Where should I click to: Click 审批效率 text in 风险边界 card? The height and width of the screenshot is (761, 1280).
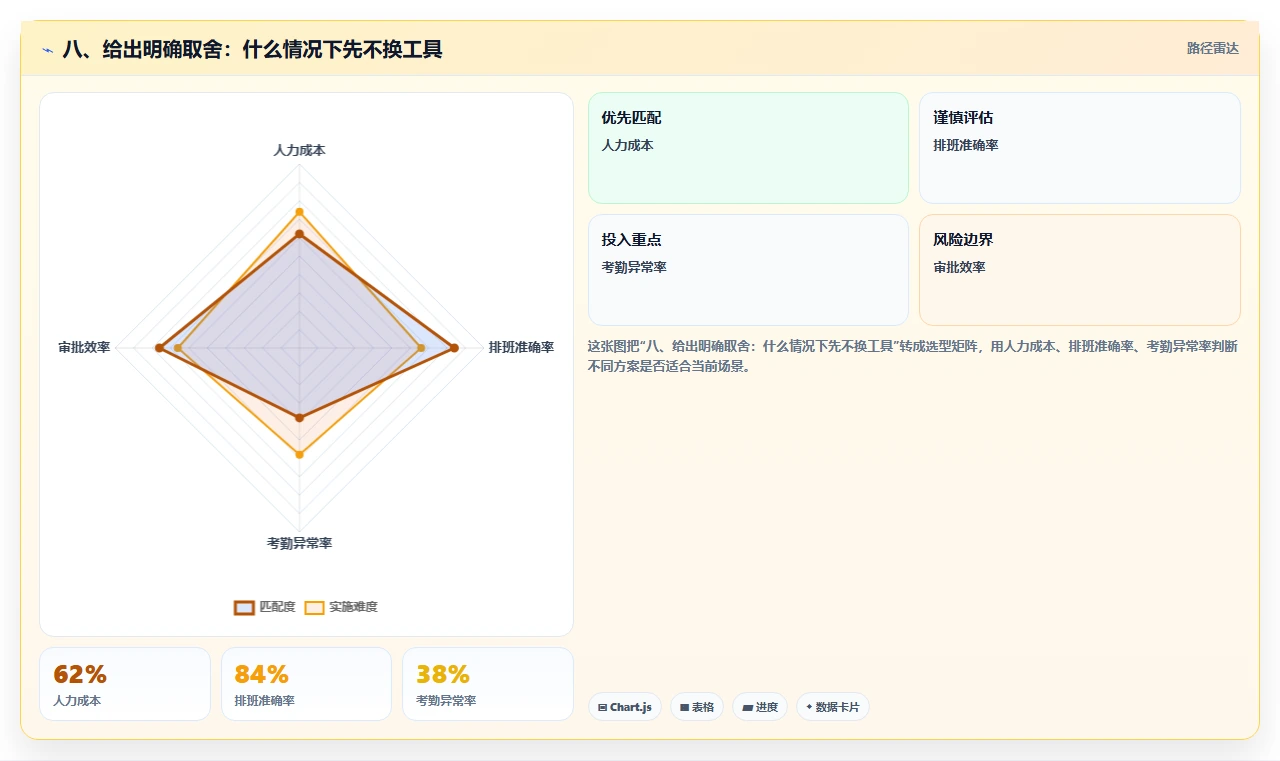coord(959,267)
